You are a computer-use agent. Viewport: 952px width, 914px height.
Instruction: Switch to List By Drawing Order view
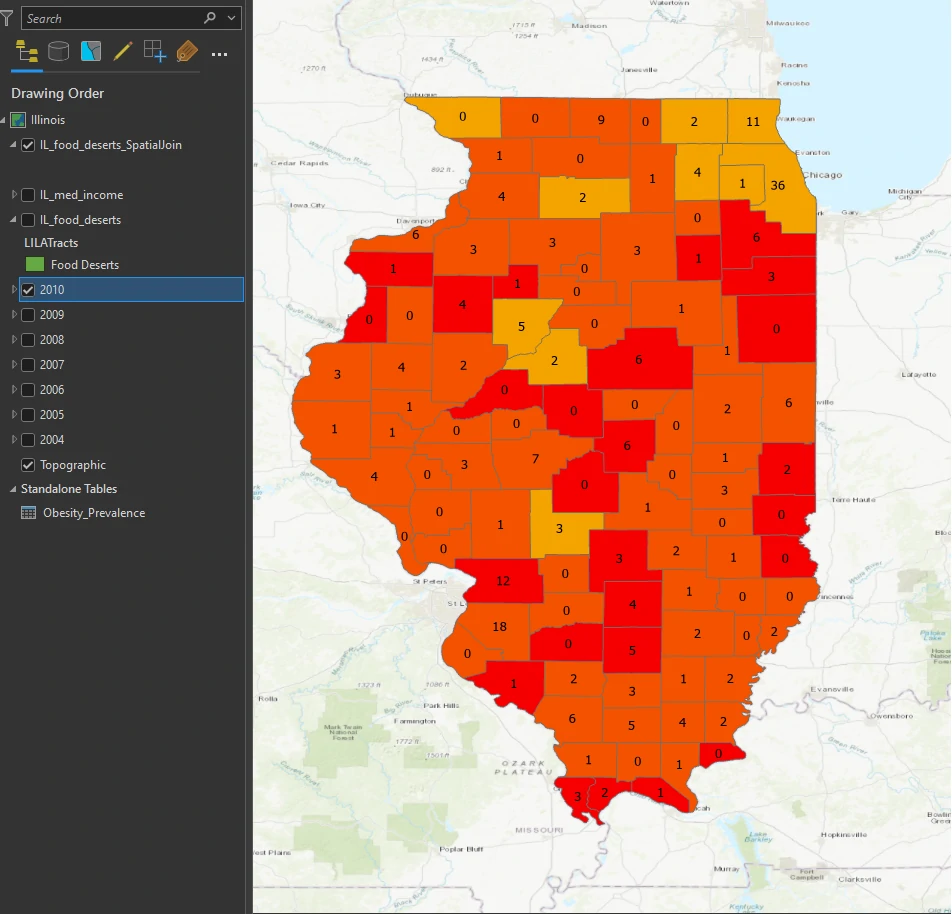click(27, 52)
